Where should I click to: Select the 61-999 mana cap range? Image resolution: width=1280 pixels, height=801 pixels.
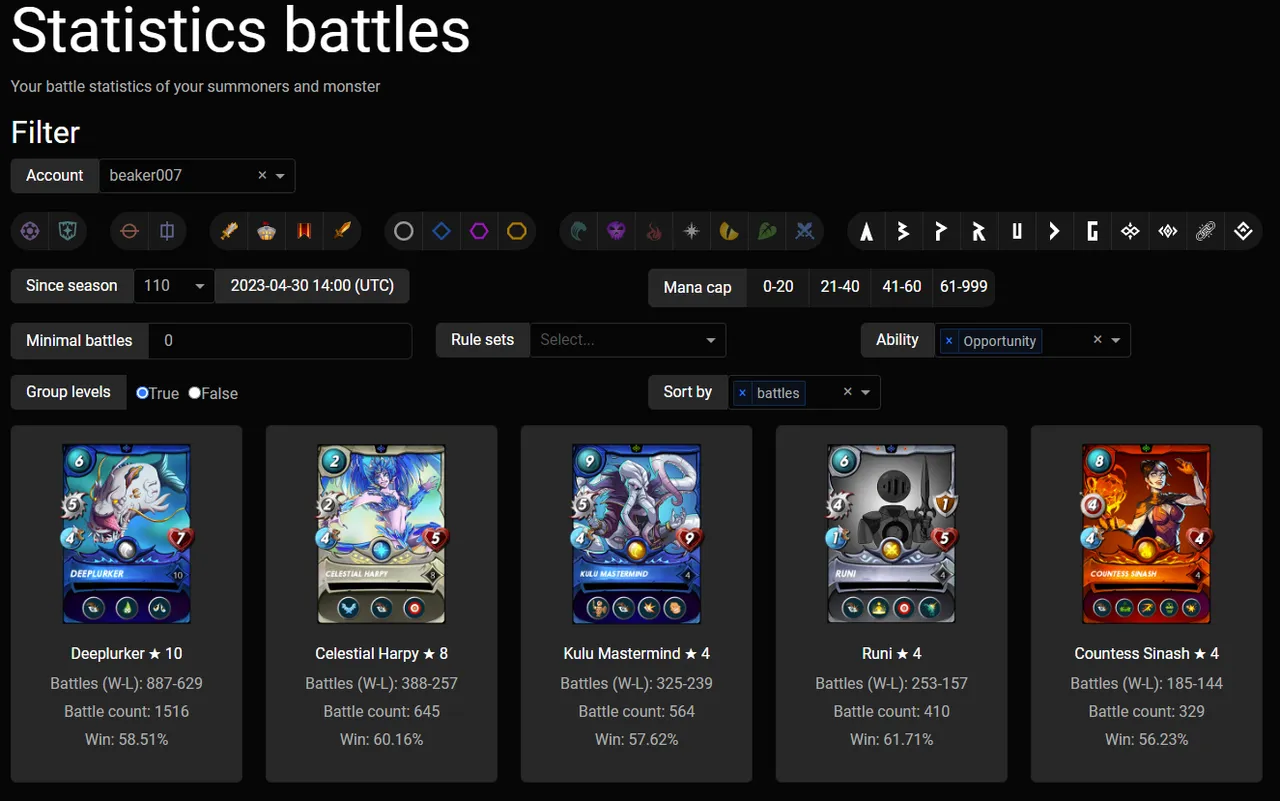[x=964, y=287]
